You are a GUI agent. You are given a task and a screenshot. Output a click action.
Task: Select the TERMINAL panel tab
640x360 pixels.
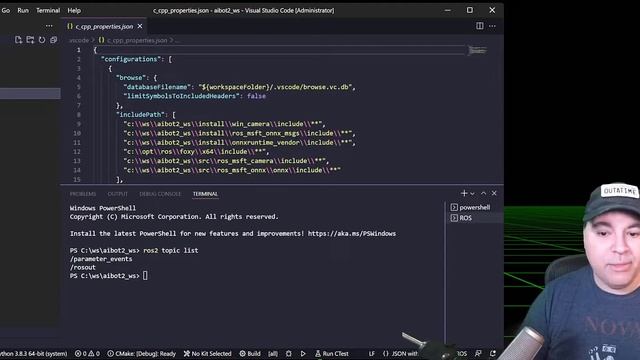tap(205, 194)
